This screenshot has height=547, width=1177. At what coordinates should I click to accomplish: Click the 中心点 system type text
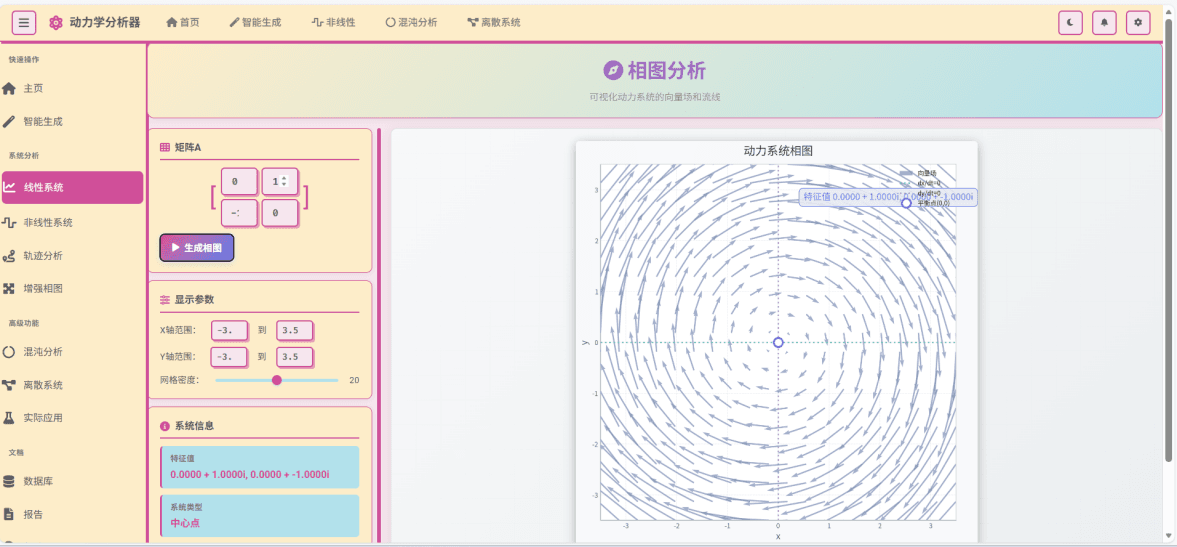click(x=185, y=523)
